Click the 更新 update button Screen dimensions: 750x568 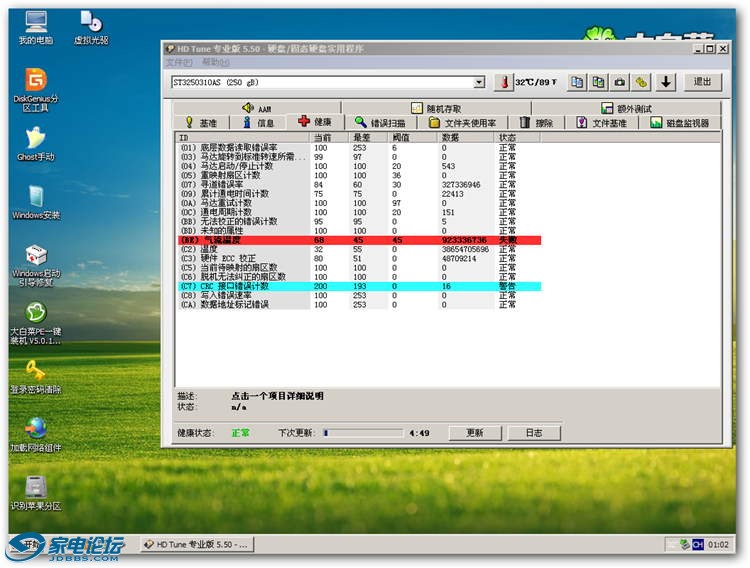click(x=475, y=433)
